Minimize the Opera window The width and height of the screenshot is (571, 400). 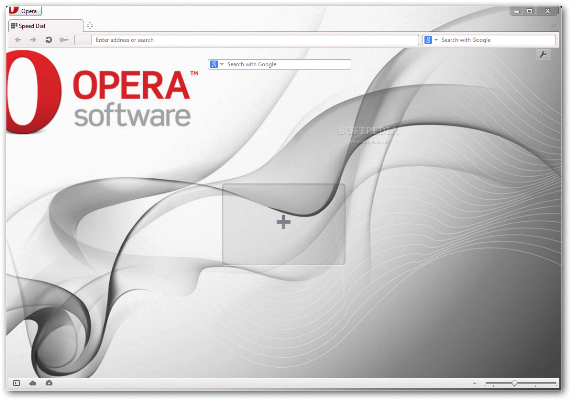(516, 11)
